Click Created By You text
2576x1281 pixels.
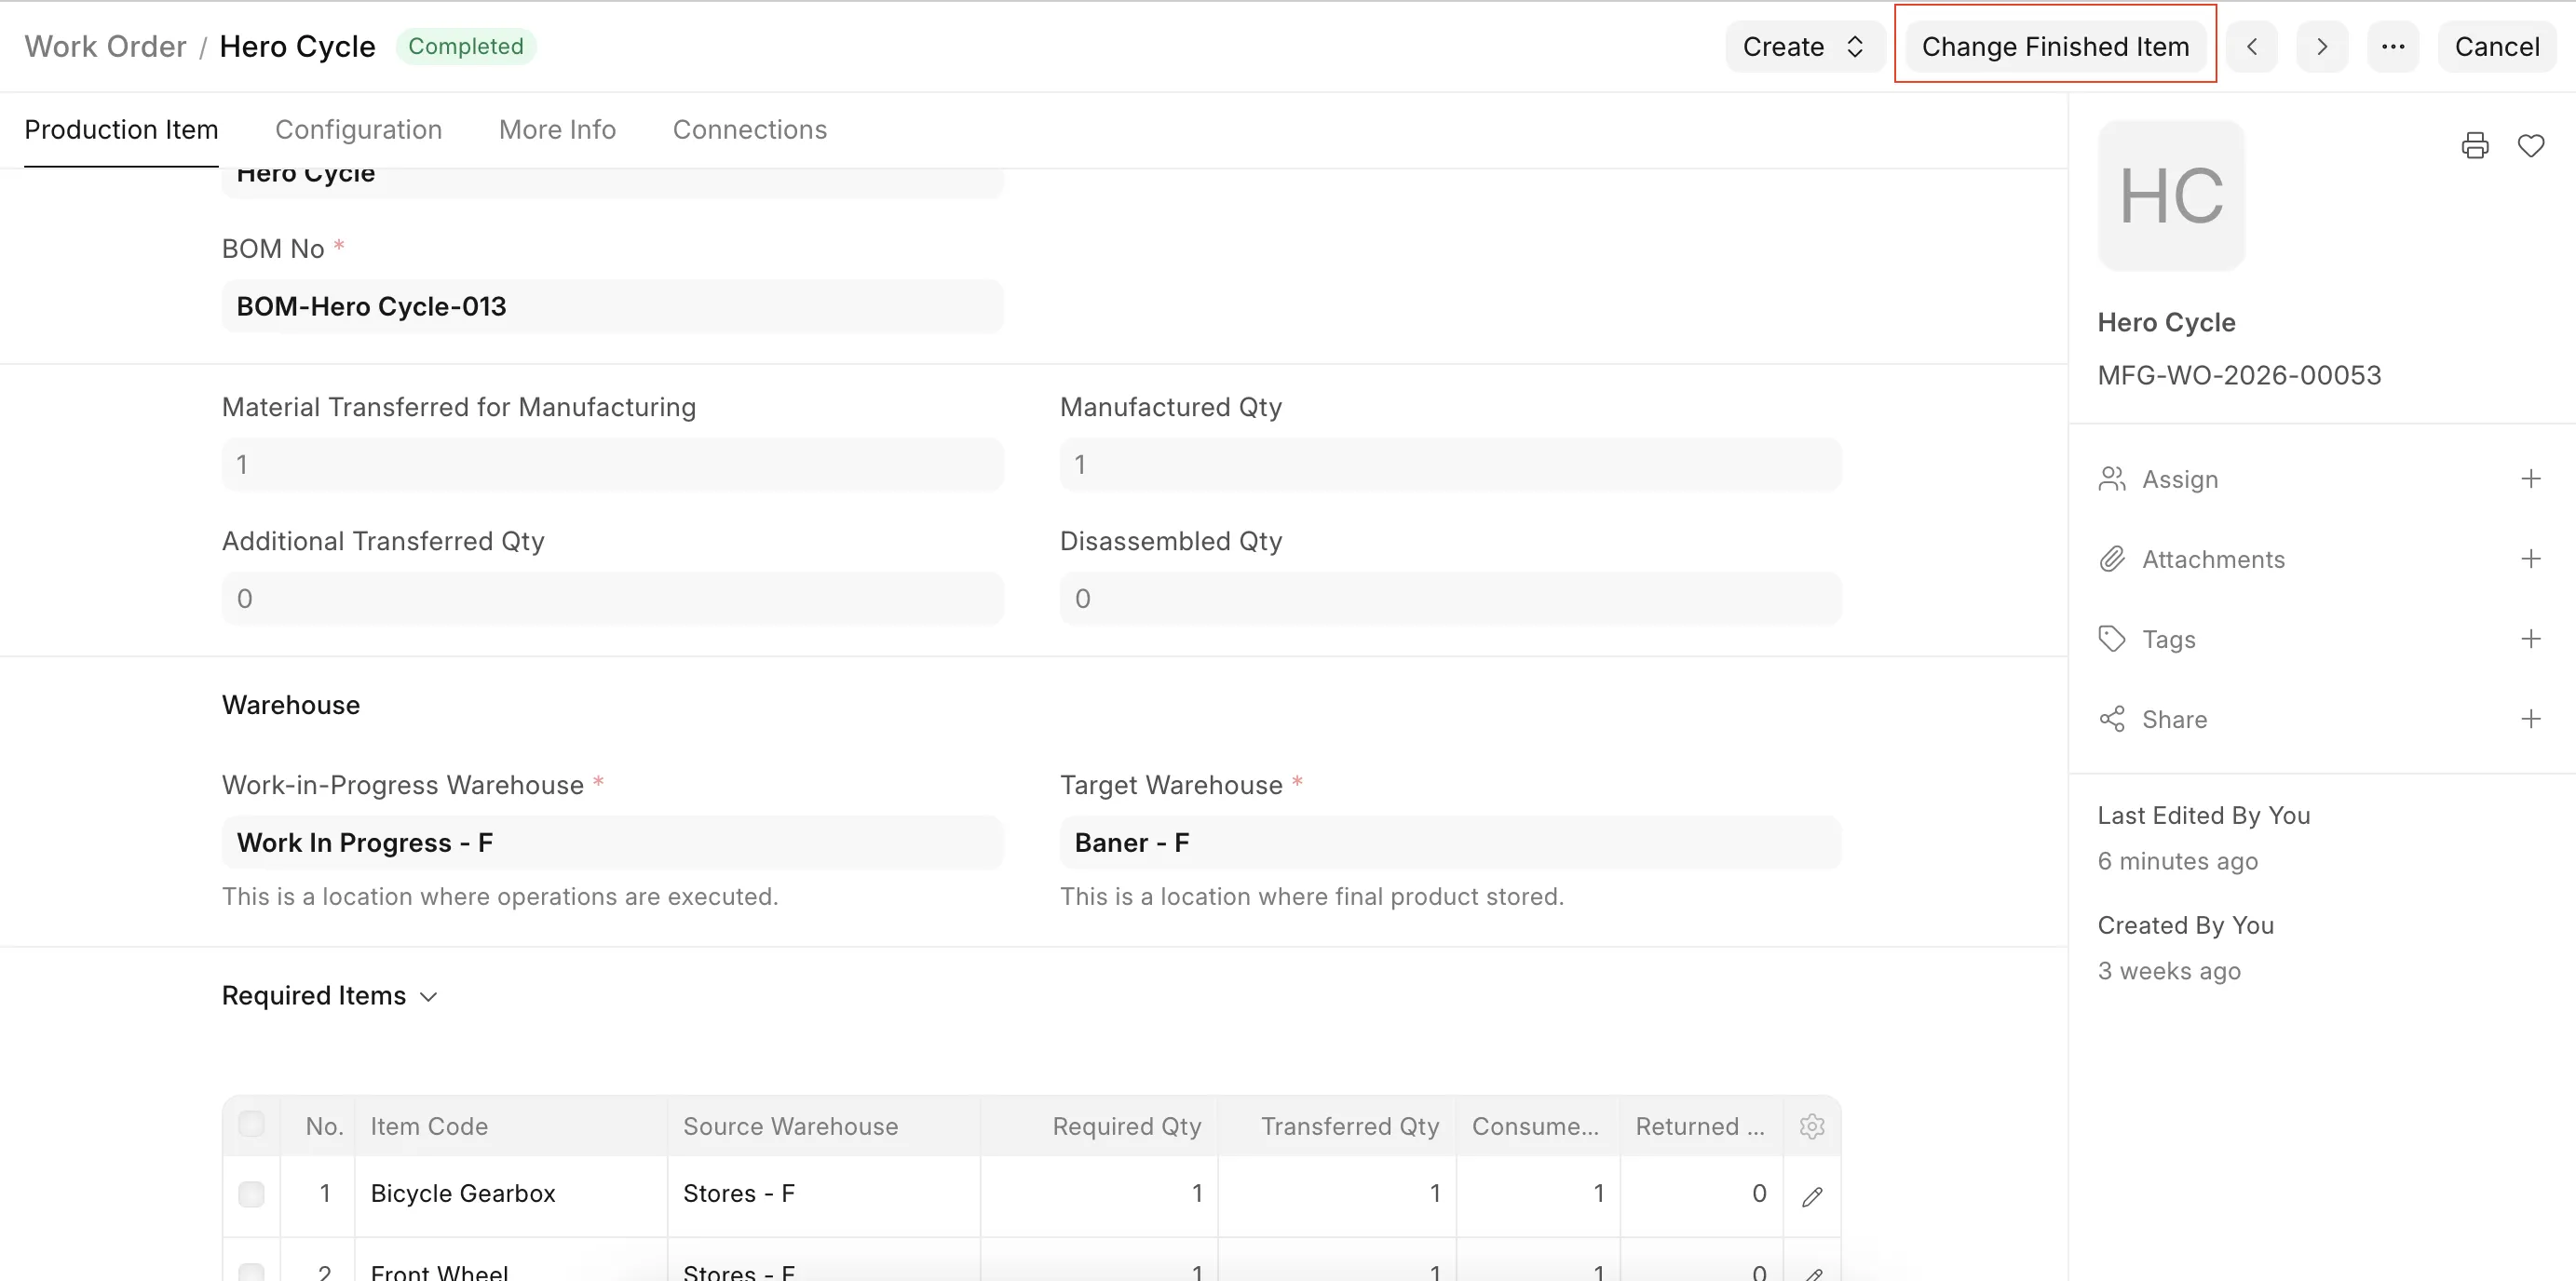coord(2185,926)
